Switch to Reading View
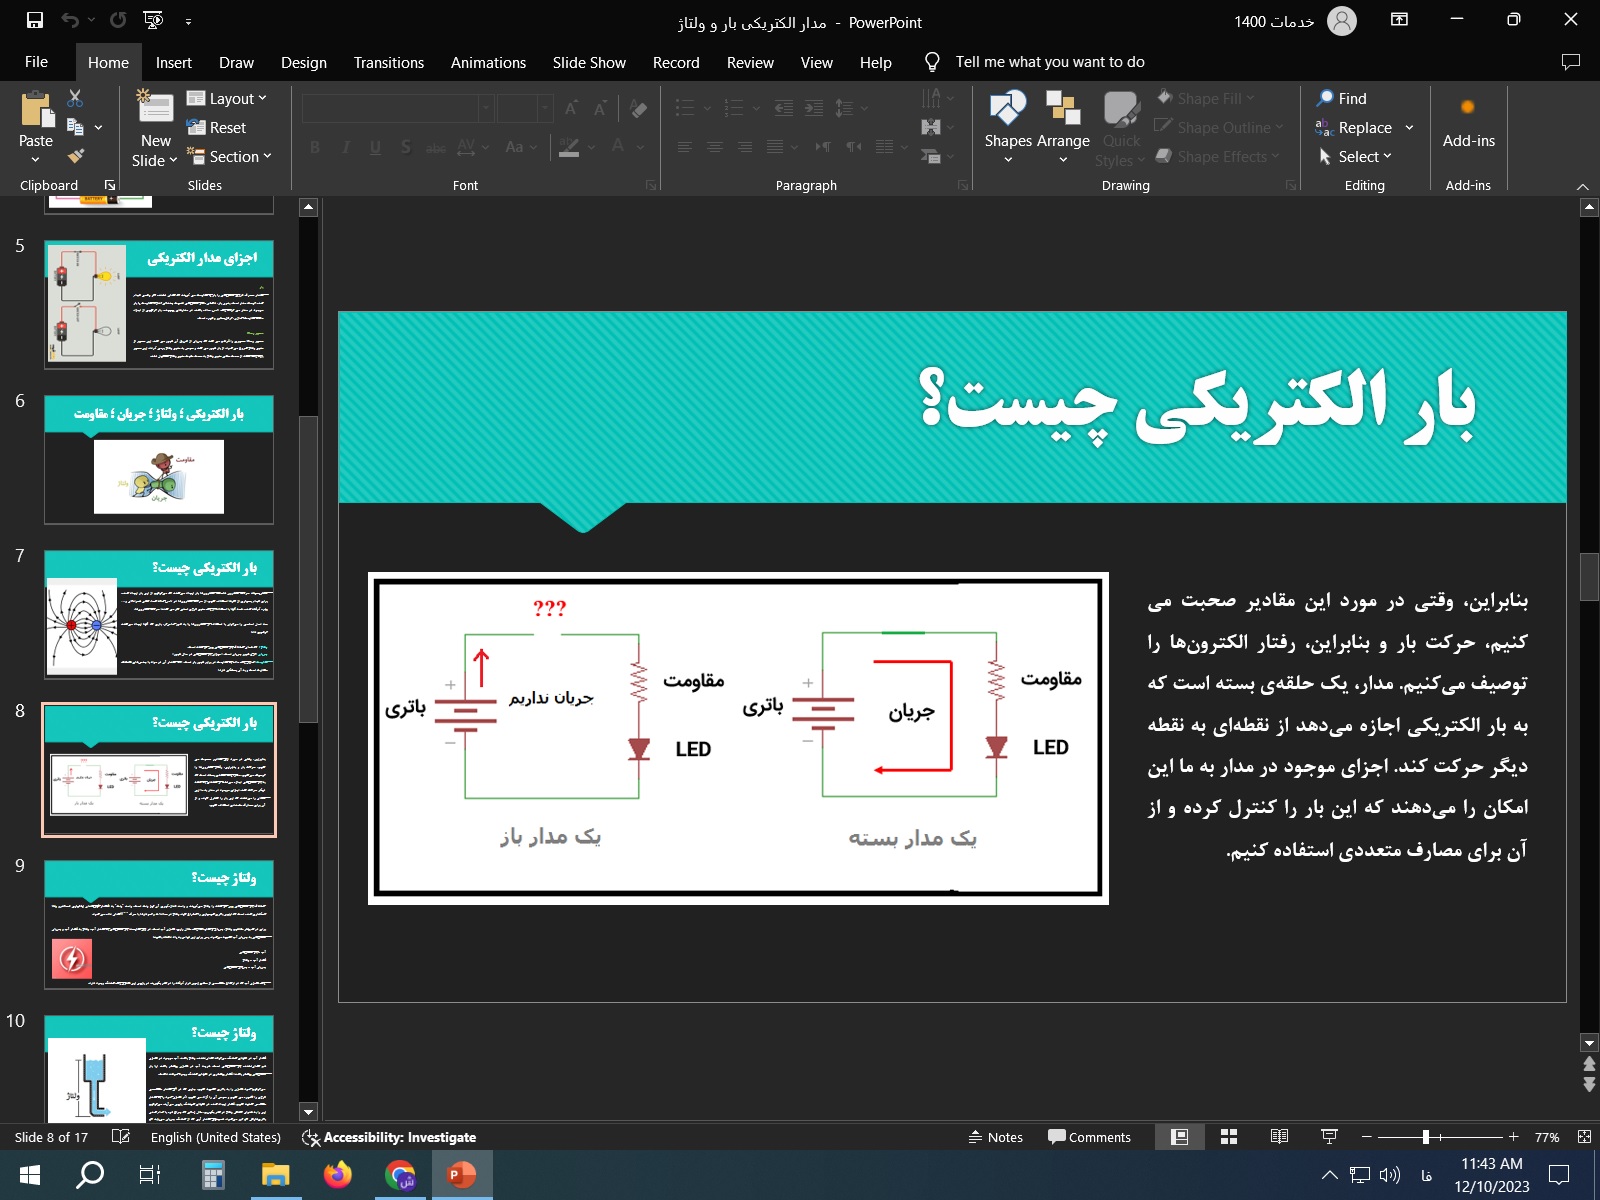1600x1200 pixels. [x=1279, y=1137]
